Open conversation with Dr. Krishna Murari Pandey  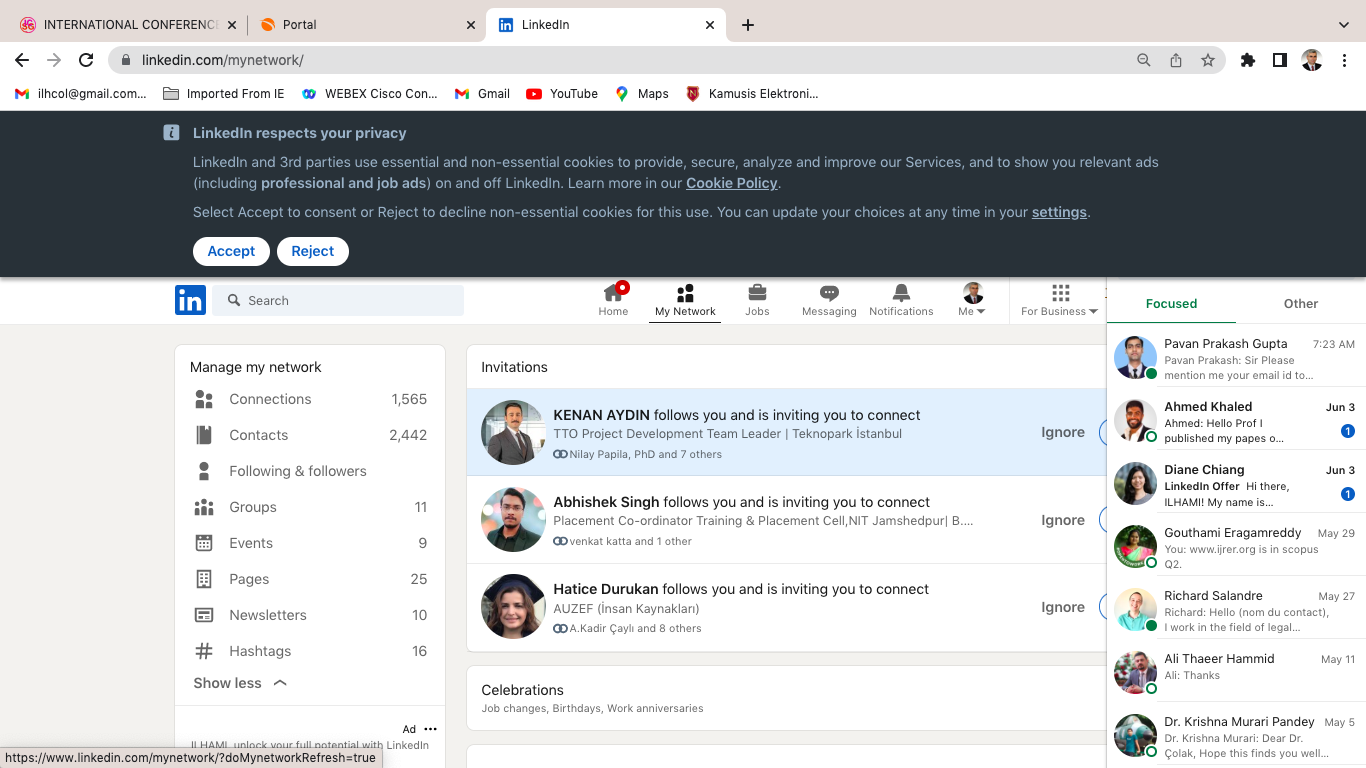[1237, 737]
